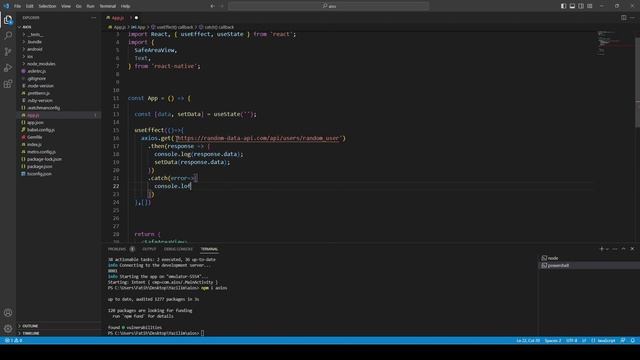Image resolution: width=640 pixels, height=360 pixels.
Task: Open the Go menu
Action: (x=78, y=6)
